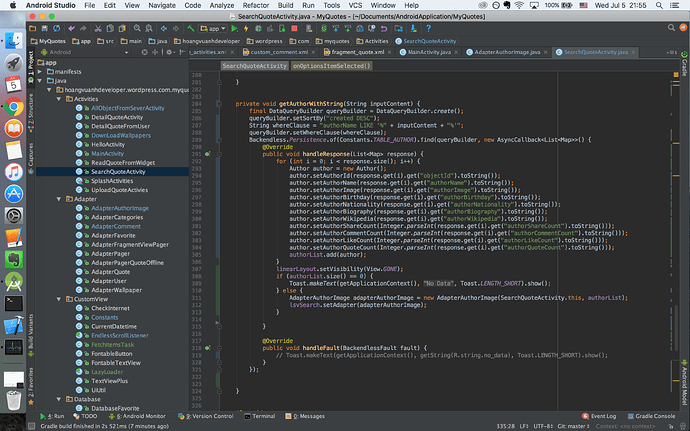Image resolution: width=690 pixels, height=431 pixels.
Task: Collapse the Adapter package
Action: point(59,199)
